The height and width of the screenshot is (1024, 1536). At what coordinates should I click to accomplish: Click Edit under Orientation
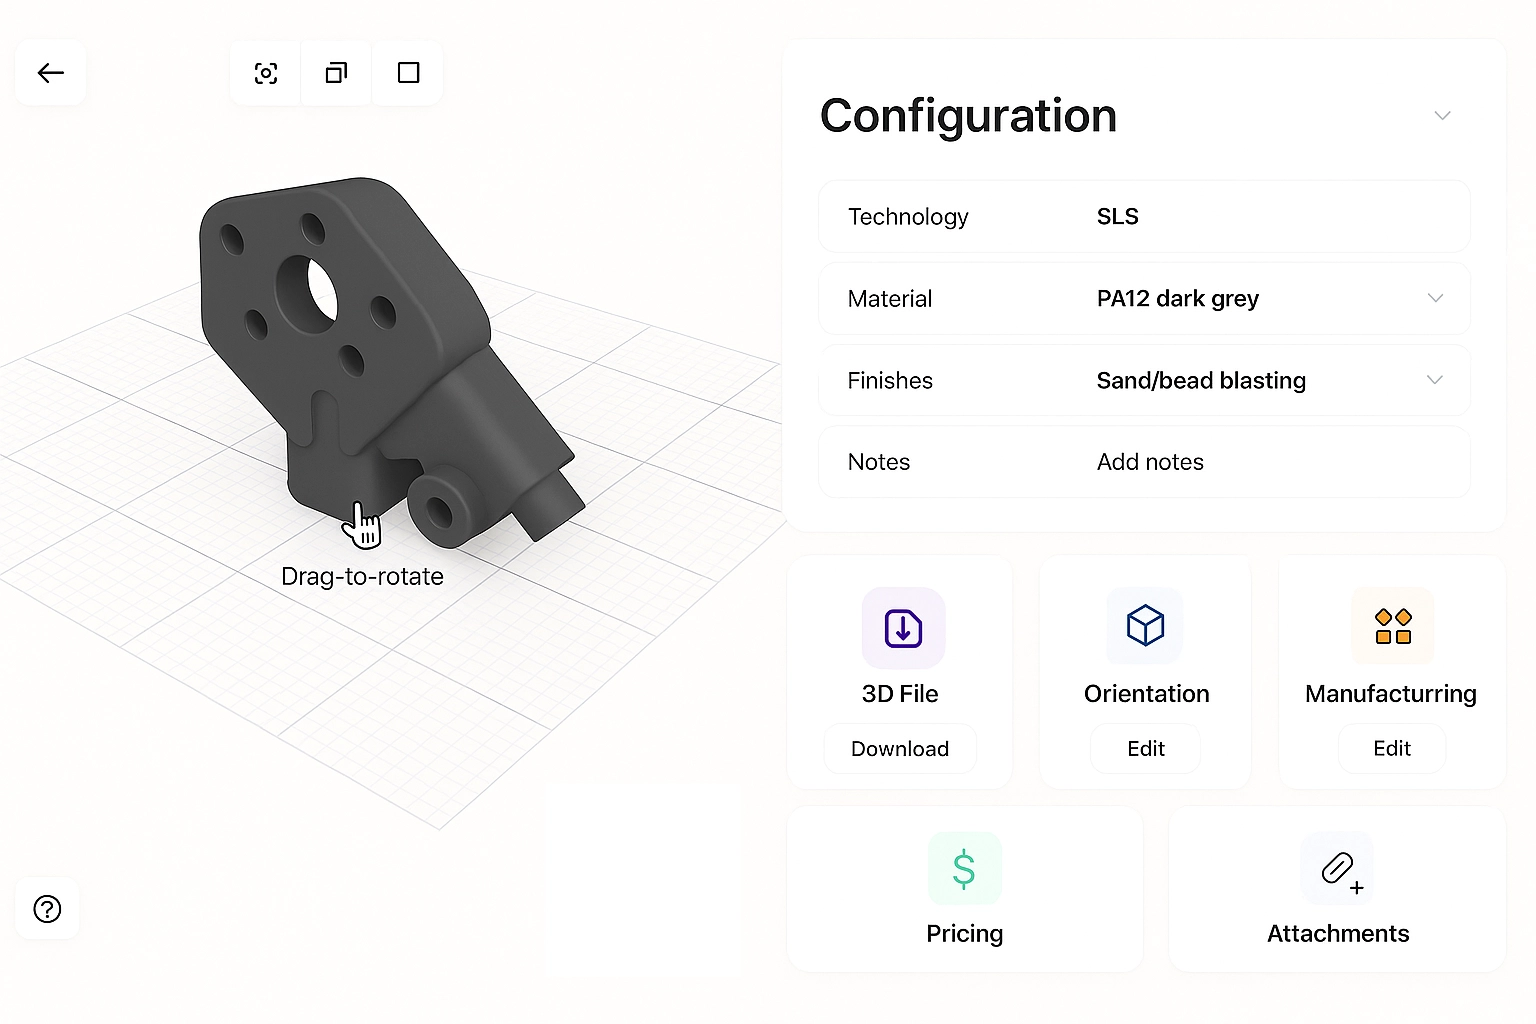click(1145, 749)
